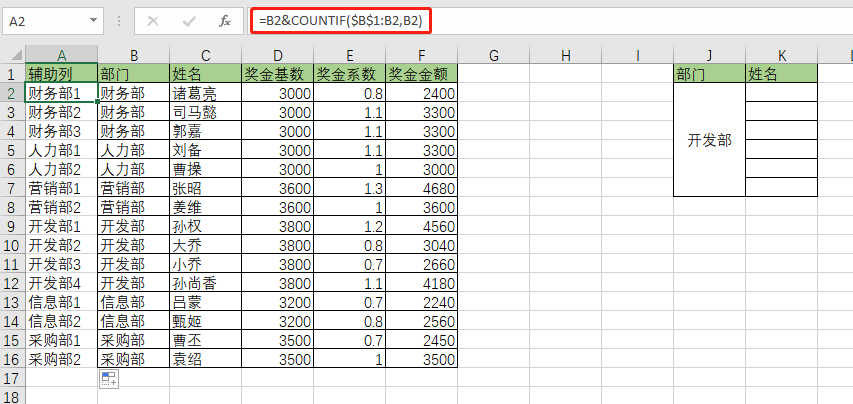Select cell containing 营销部1
The height and width of the screenshot is (404, 853).
(x=61, y=188)
